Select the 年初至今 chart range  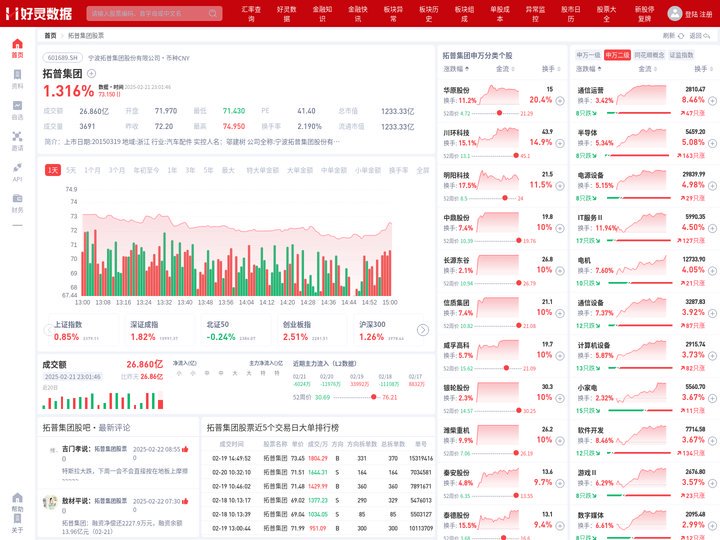click(x=146, y=170)
